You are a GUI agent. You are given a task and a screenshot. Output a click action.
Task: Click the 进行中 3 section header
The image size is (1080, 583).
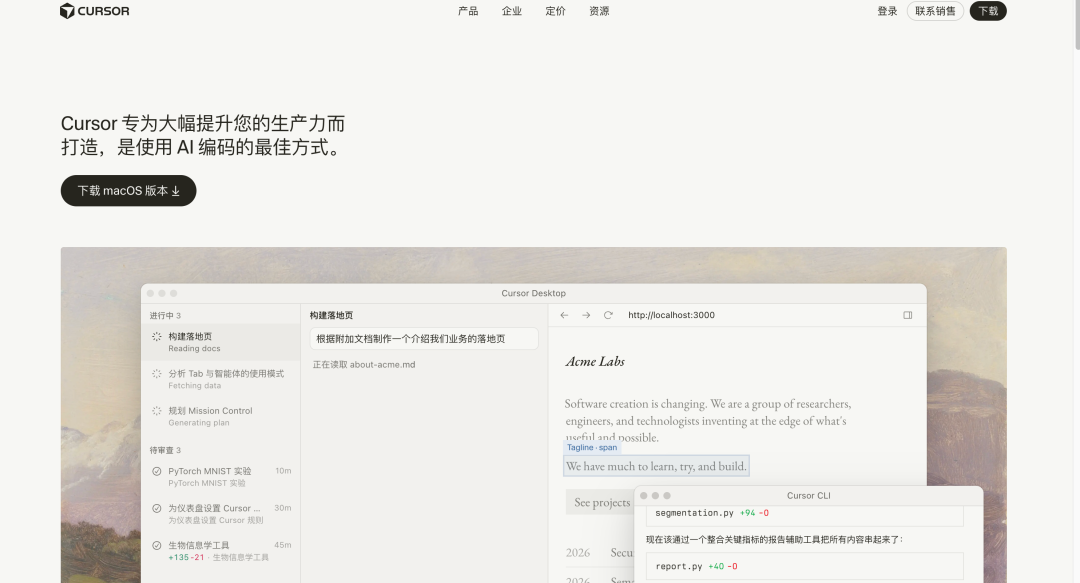[x=165, y=316]
